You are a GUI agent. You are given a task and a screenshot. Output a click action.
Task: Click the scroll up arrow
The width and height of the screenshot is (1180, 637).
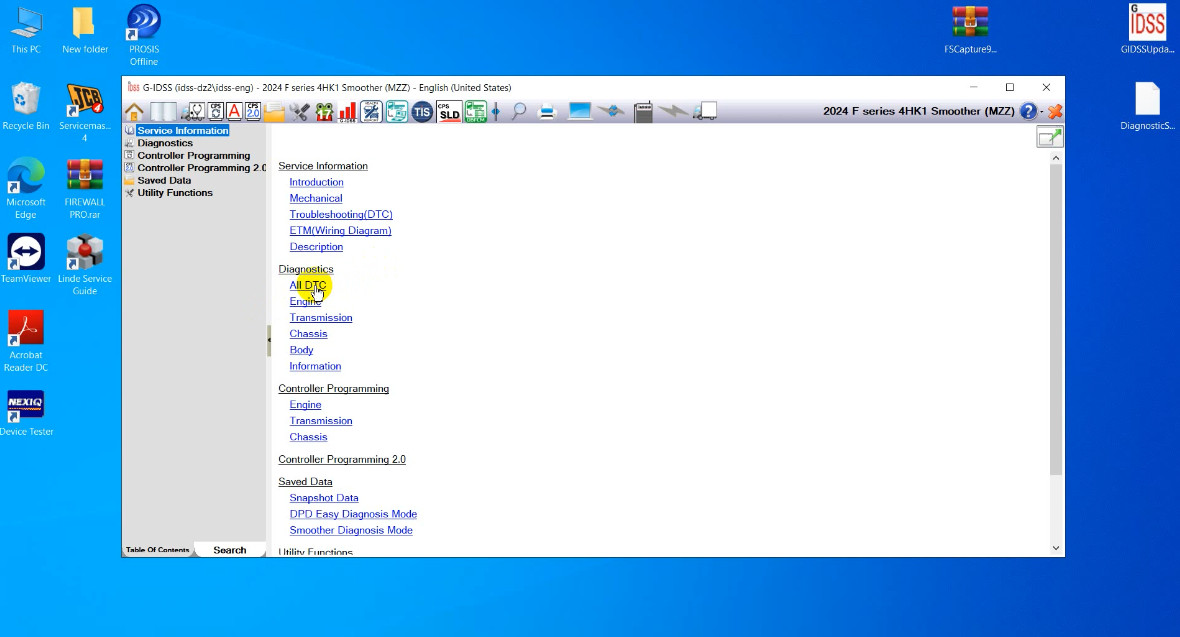point(1056,158)
